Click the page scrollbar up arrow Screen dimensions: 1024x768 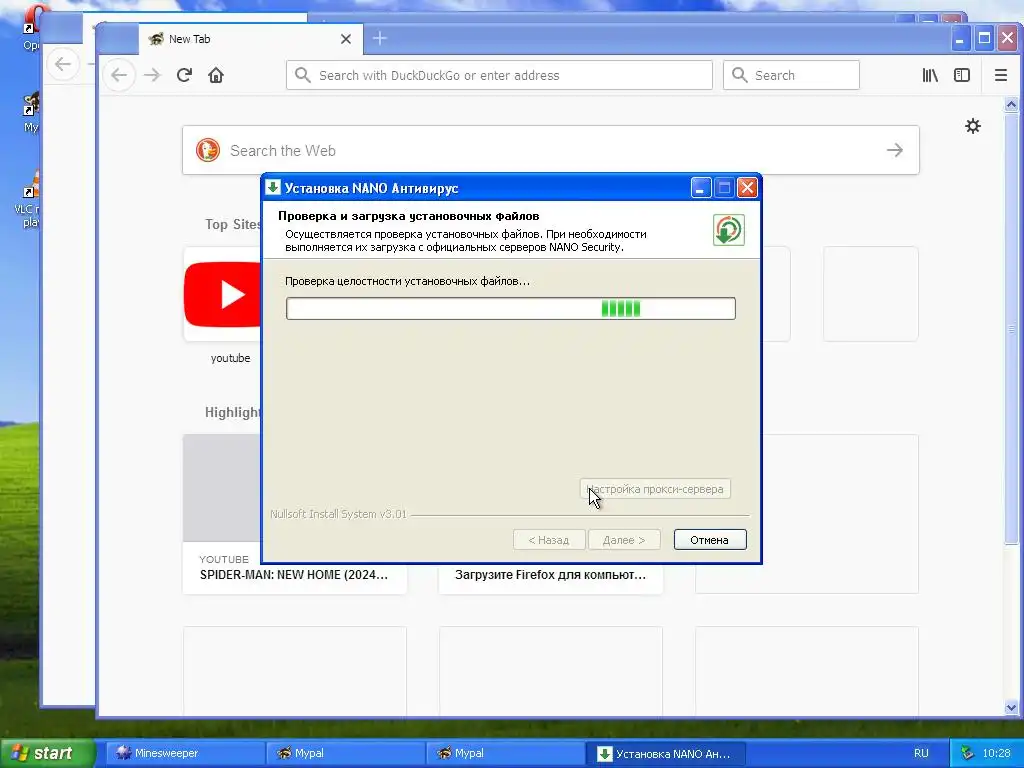pos(1011,104)
